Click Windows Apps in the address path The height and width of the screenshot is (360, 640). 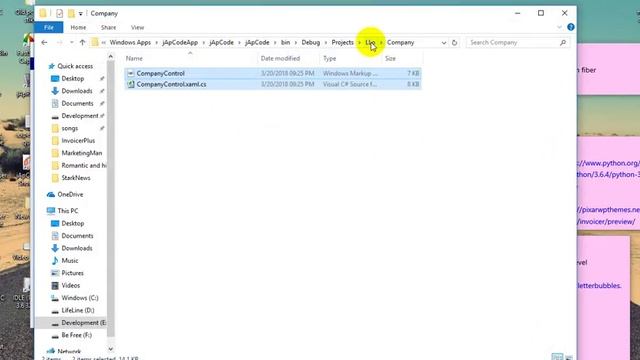[130, 42]
